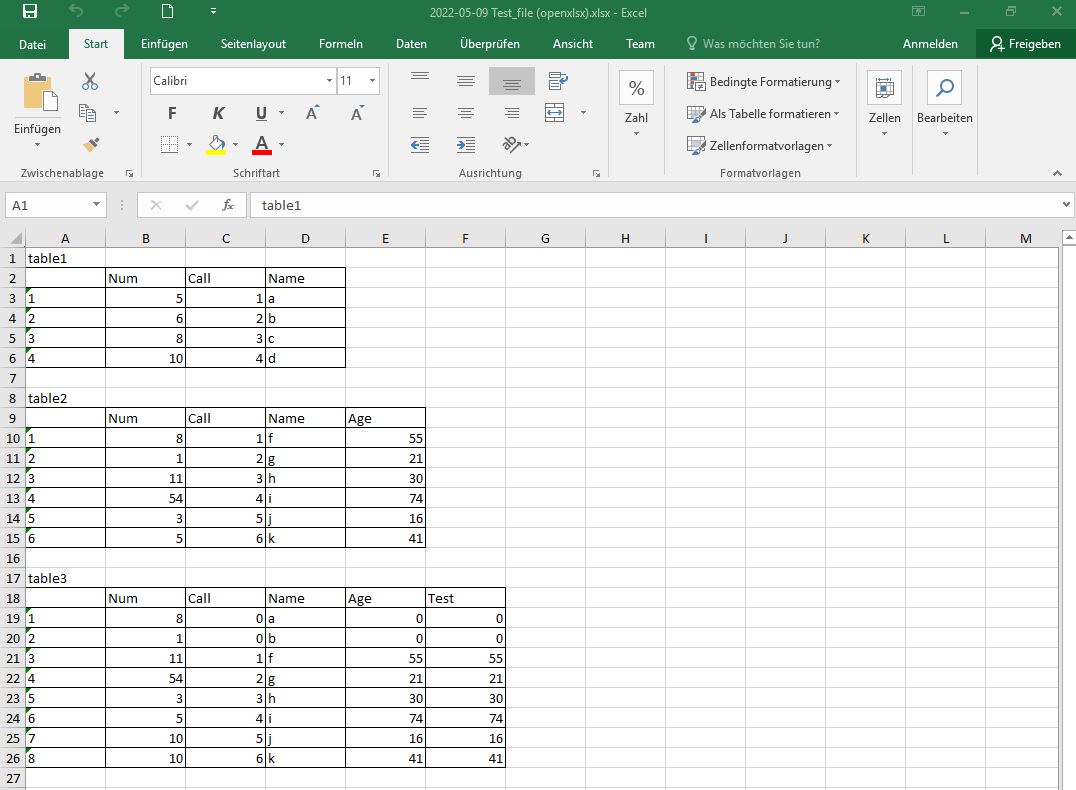The height and width of the screenshot is (790, 1076).
Task: Align text to top of cell
Action: click(420, 76)
